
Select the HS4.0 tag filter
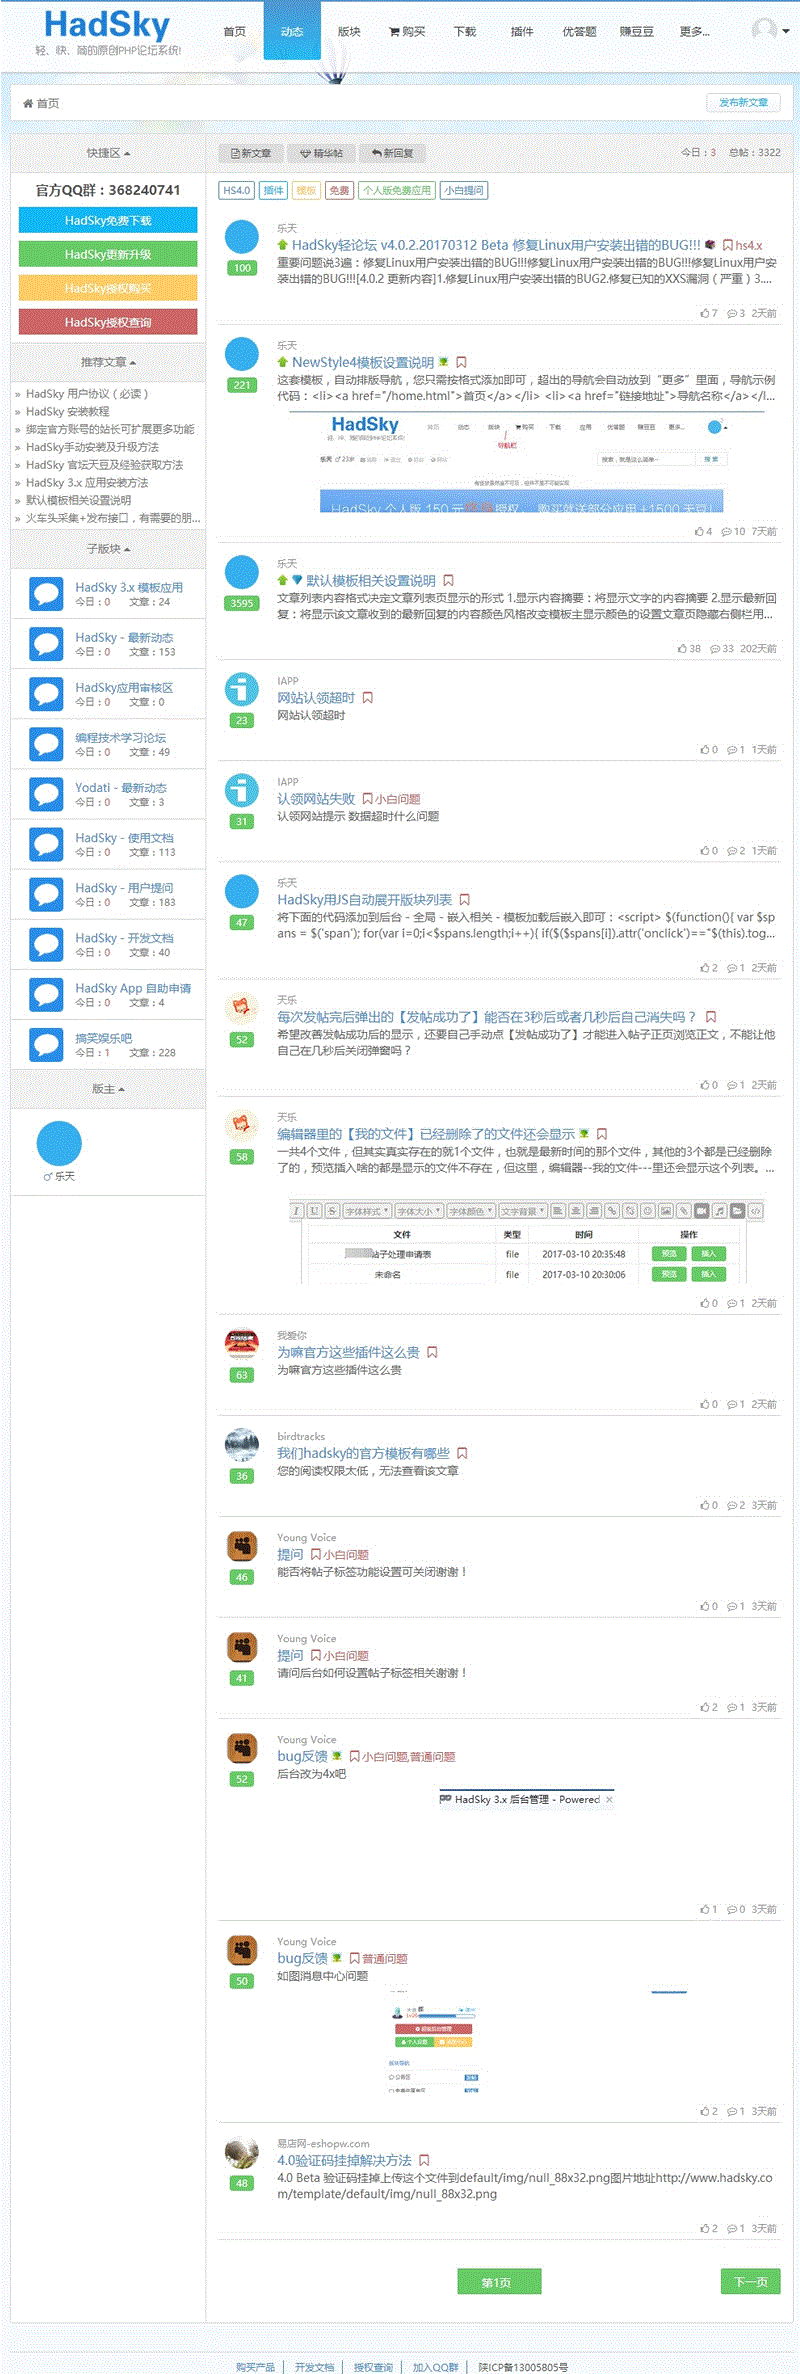[237, 190]
